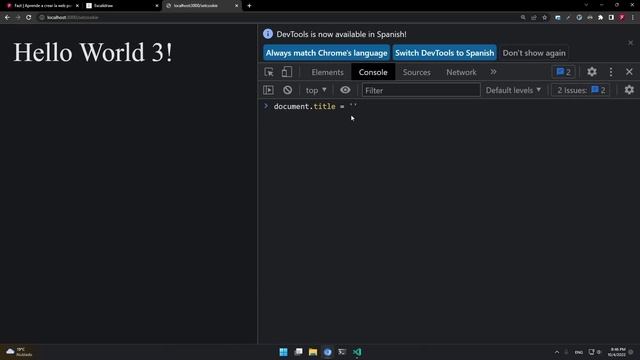This screenshot has width=640, height=360.
Task: Open the Windows Start menu
Action: pyautogui.click(x=283, y=352)
